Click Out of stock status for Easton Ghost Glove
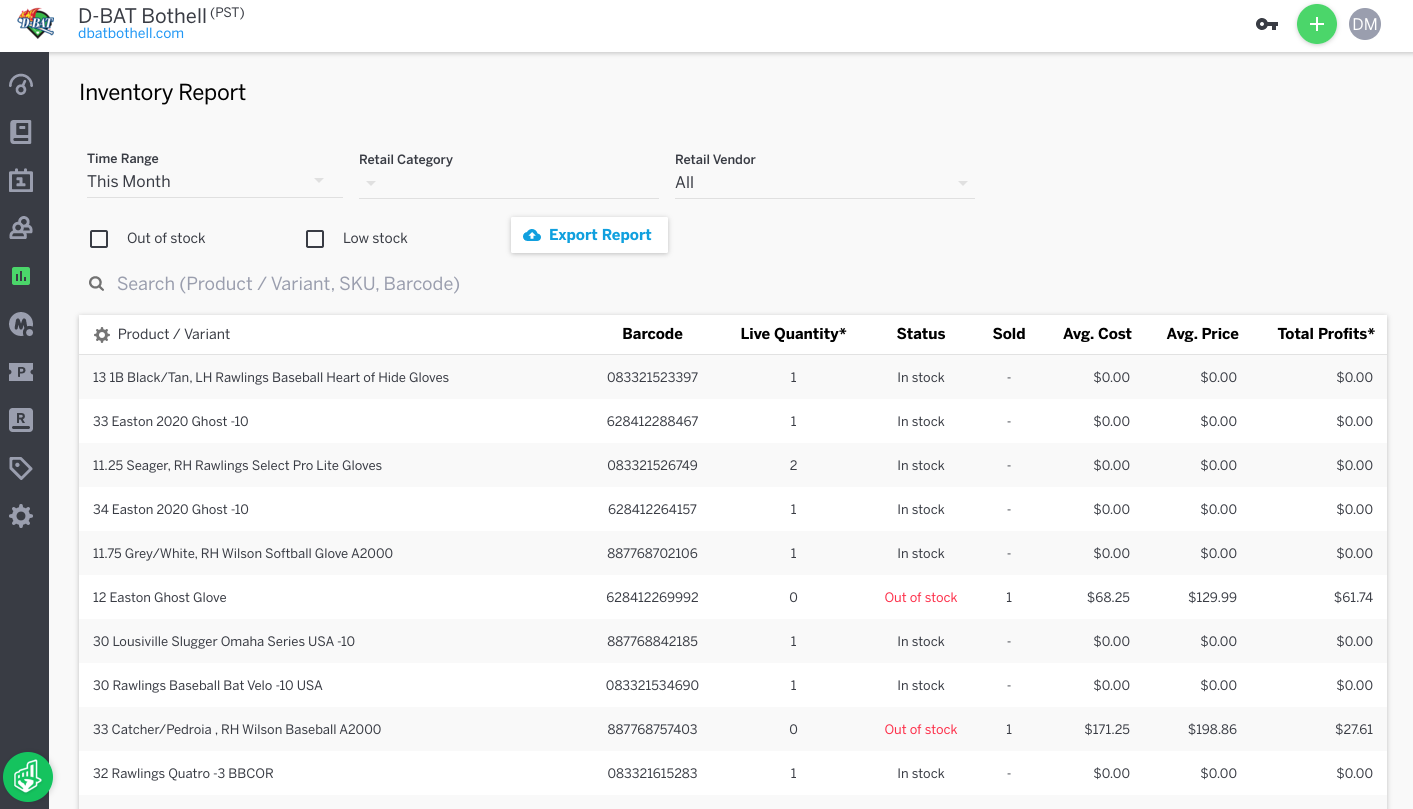Screen dimensions: 1413x809 921,598
